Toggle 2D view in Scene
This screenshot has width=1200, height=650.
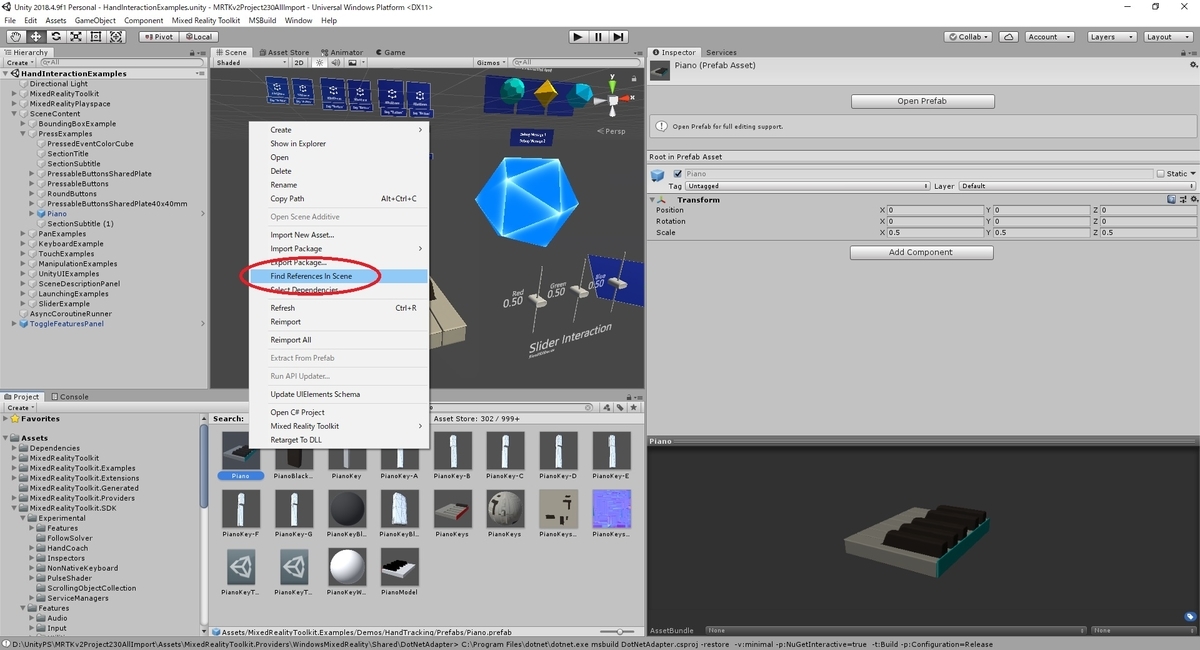298,62
